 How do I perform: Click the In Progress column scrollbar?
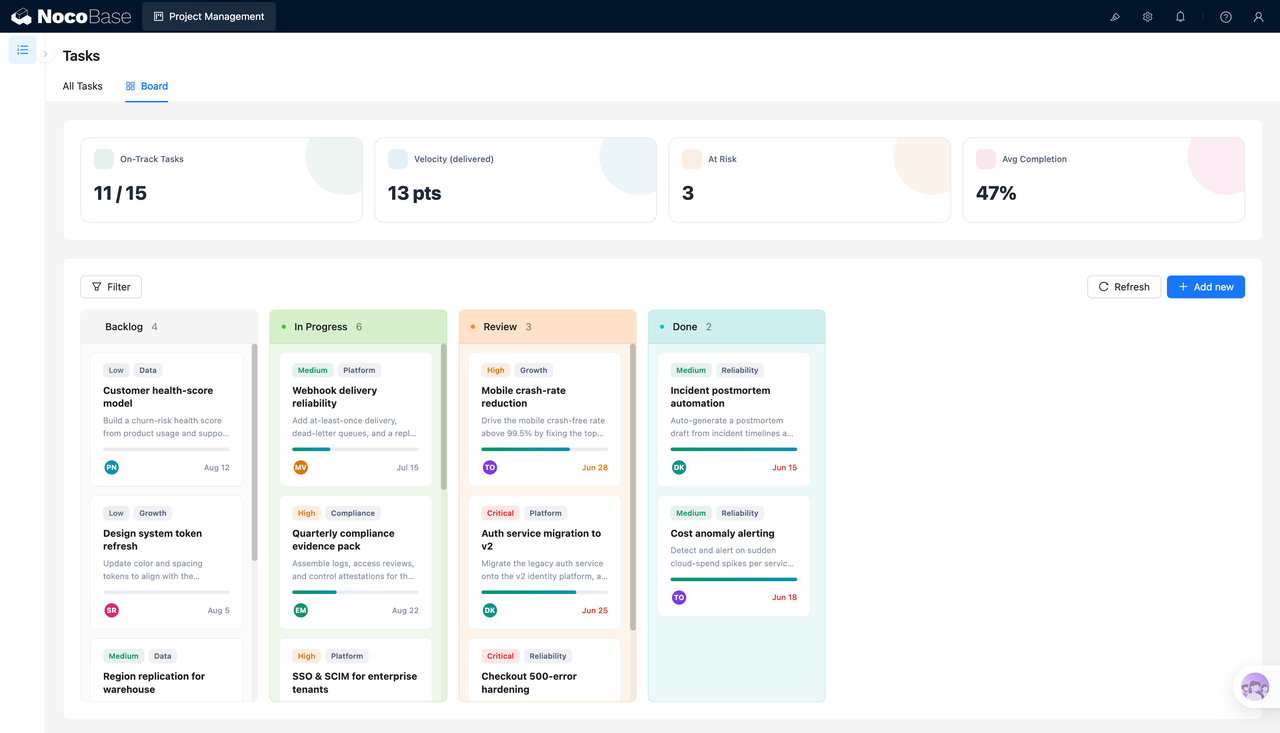(x=443, y=417)
